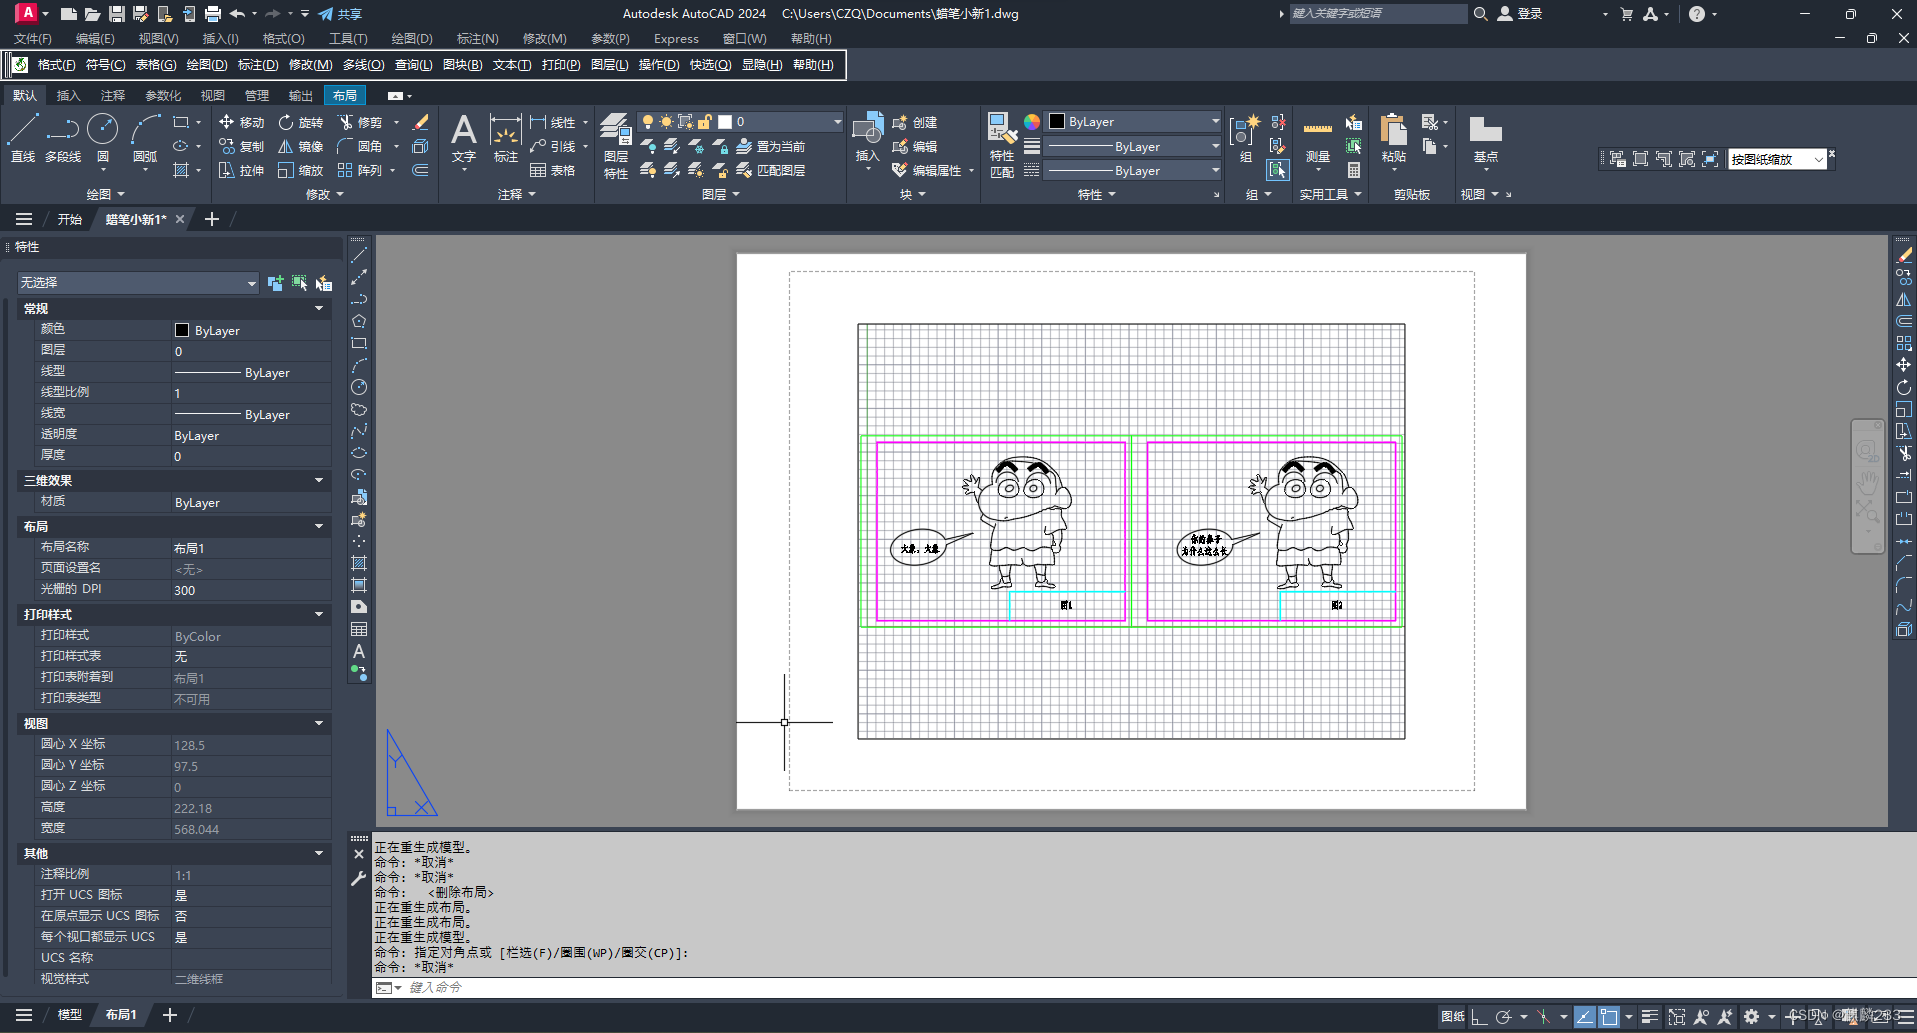Activate the Trim (修剪) command
The width and height of the screenshot is (1917, 1033).
click(x=360, y=122)
